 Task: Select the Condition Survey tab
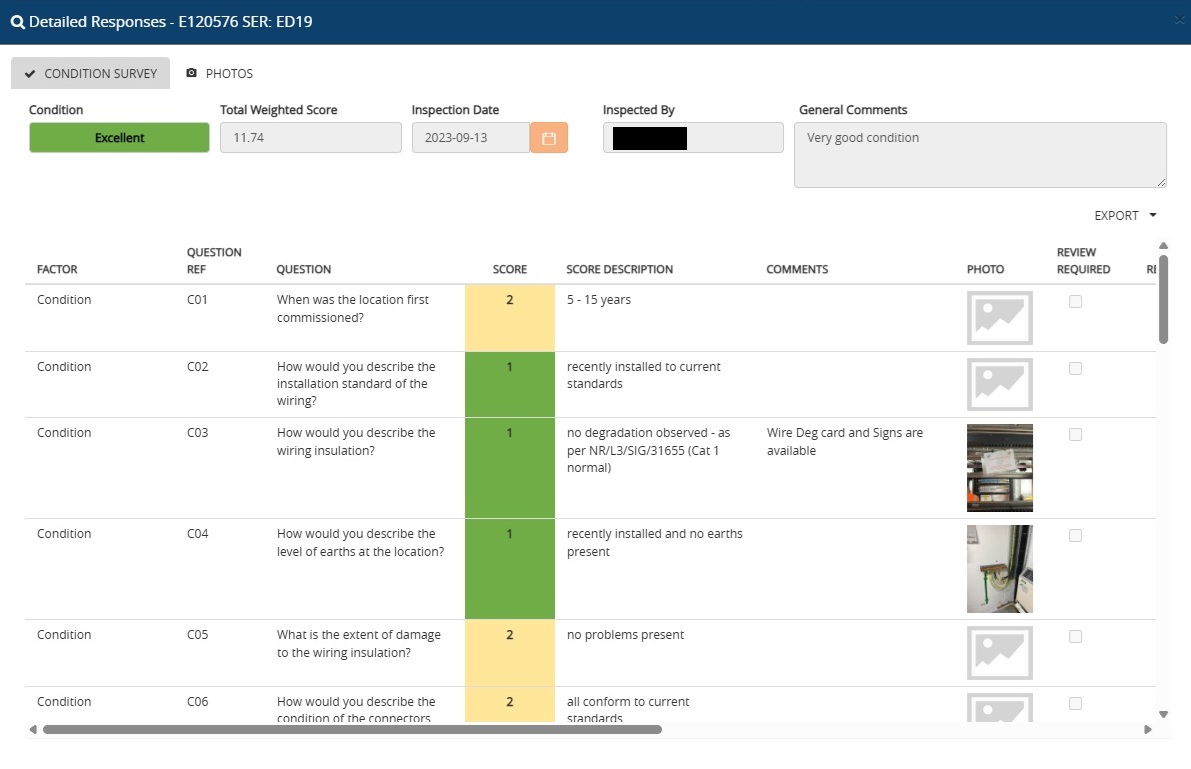tap(91, 73)
